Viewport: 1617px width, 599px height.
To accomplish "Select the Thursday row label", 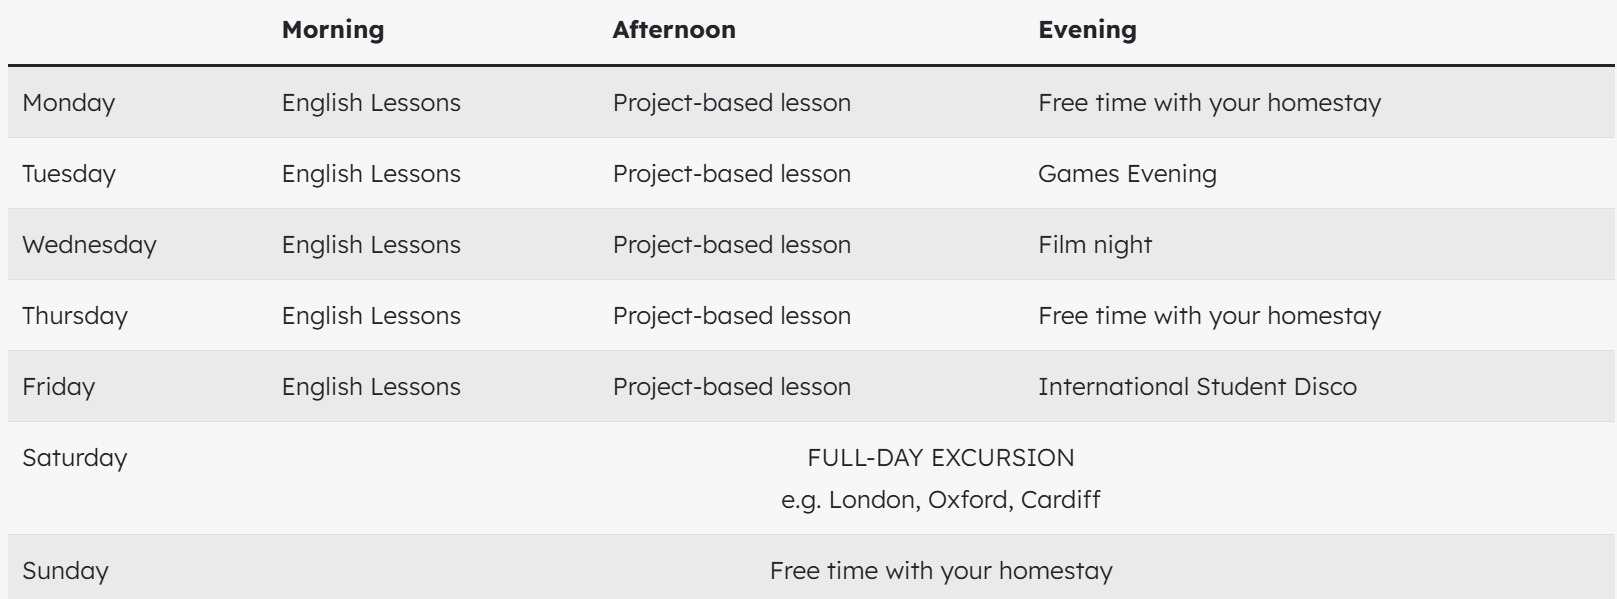I will click(75, 316).
